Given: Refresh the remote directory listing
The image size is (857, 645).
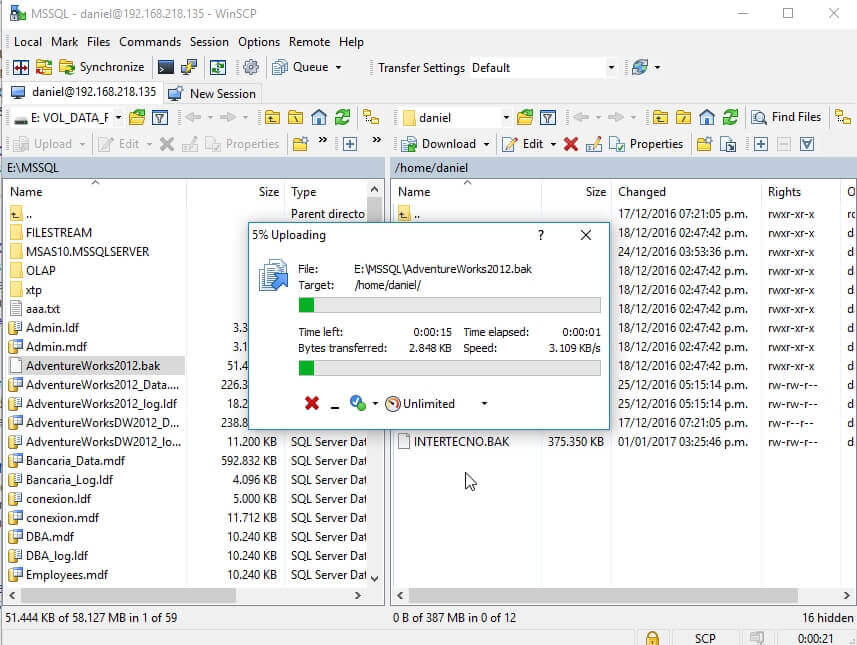Looking at the screenshot, I should point(731,117).
